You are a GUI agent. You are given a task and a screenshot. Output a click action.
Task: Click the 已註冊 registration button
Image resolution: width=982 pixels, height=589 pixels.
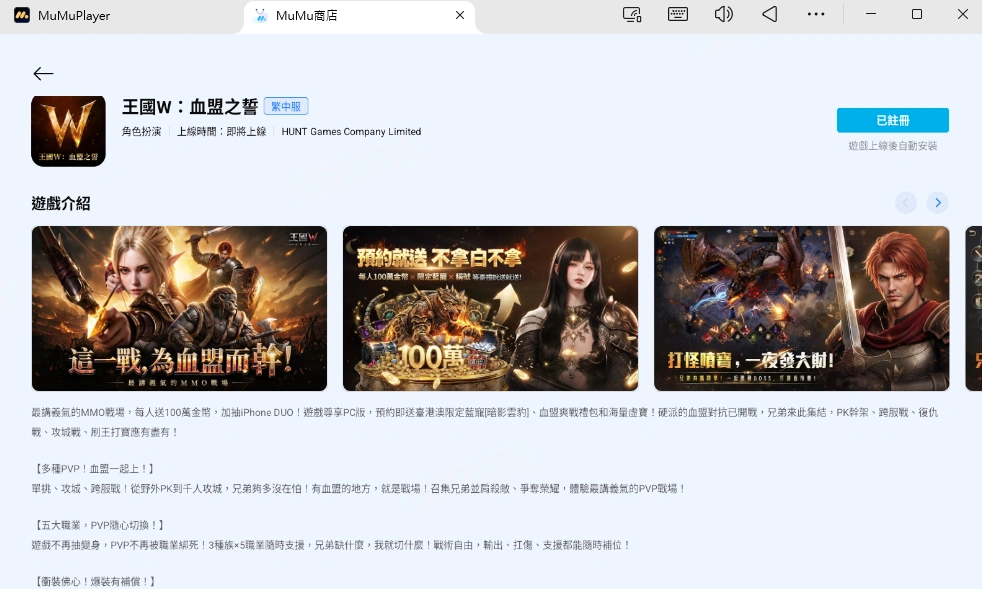coord(892,120)
